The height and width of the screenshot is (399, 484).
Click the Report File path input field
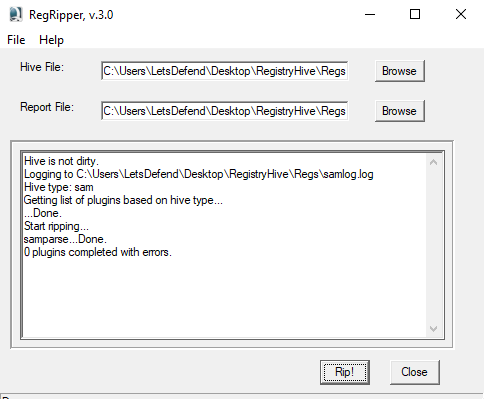tap(225, 111)
